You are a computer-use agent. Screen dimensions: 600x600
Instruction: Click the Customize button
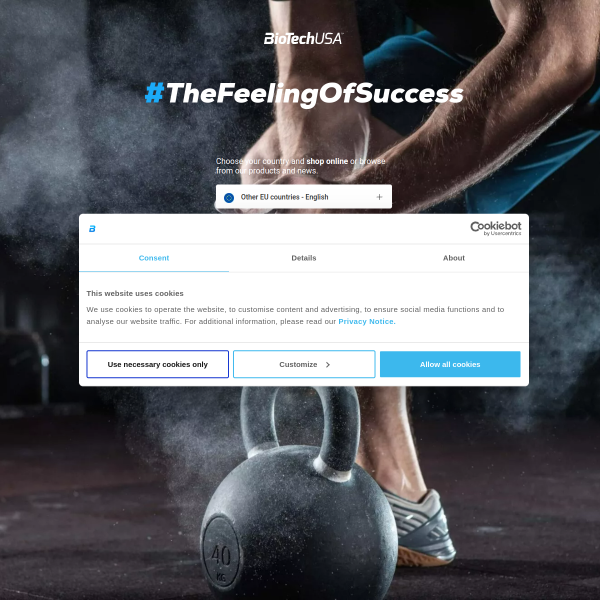coord(304,364)
